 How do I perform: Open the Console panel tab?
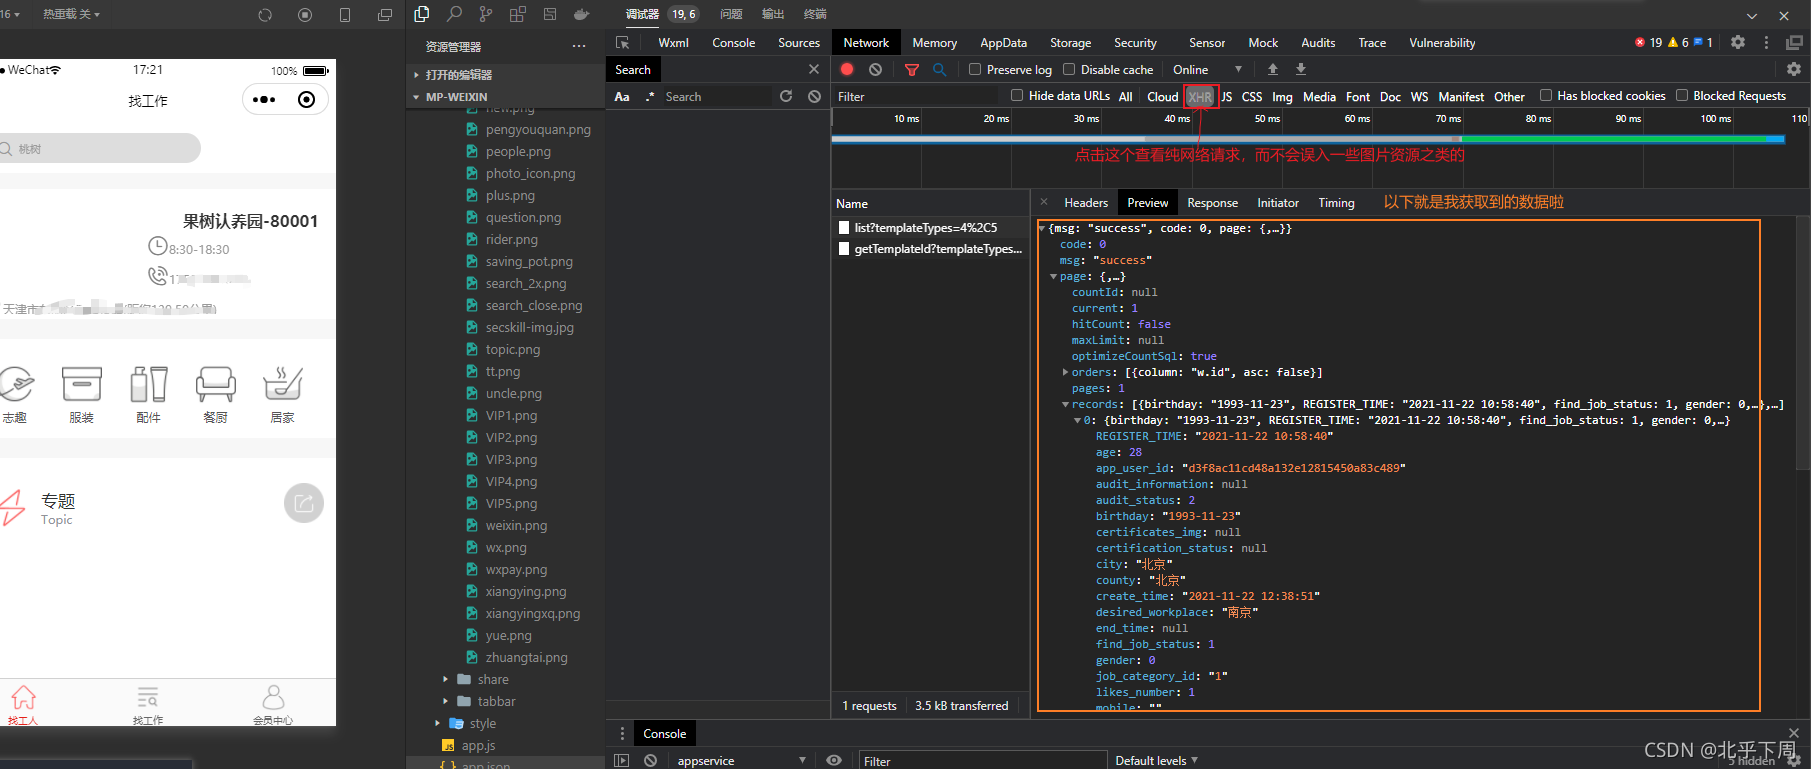(733, 42)
